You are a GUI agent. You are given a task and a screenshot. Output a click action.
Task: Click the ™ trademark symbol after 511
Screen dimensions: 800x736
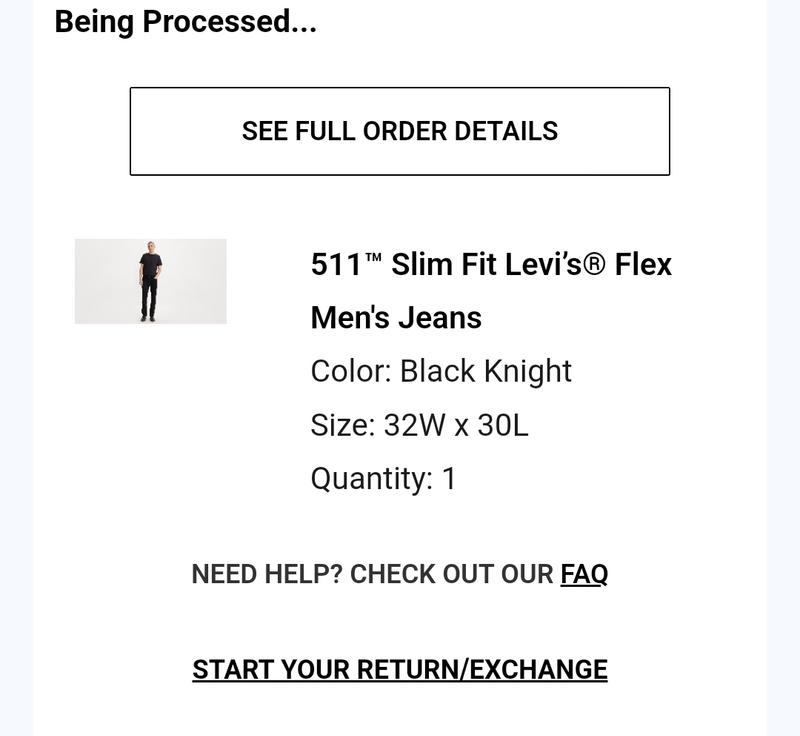[373, 258]
